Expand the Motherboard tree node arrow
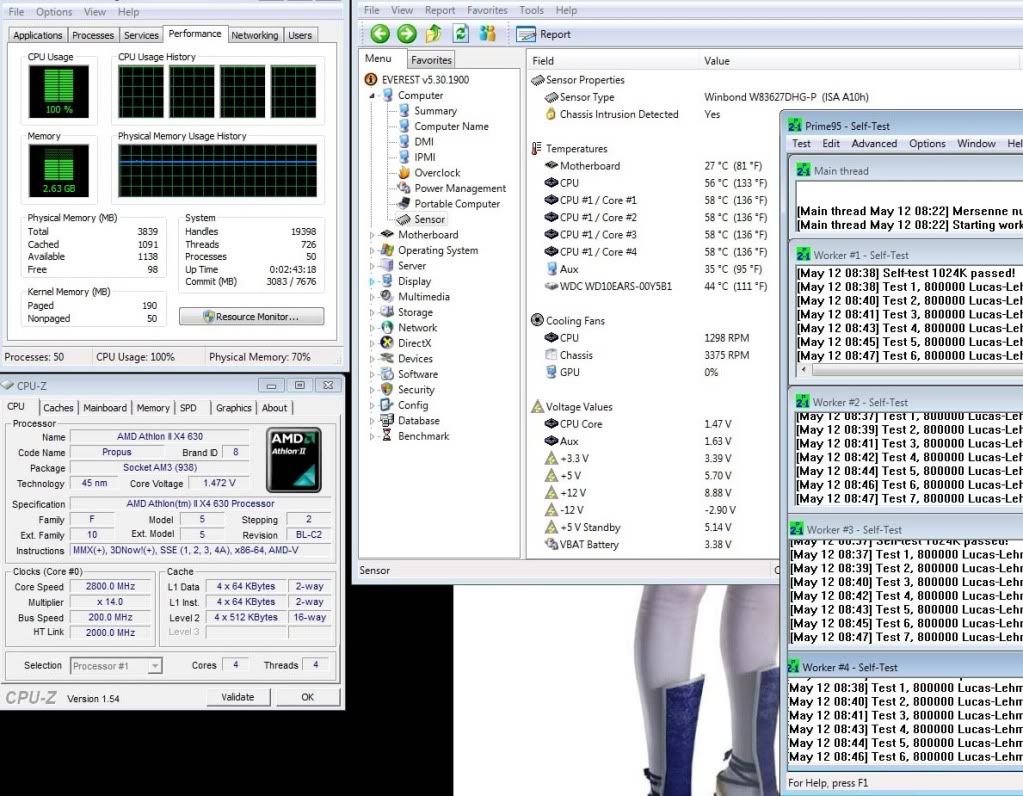 click(372, 235)
